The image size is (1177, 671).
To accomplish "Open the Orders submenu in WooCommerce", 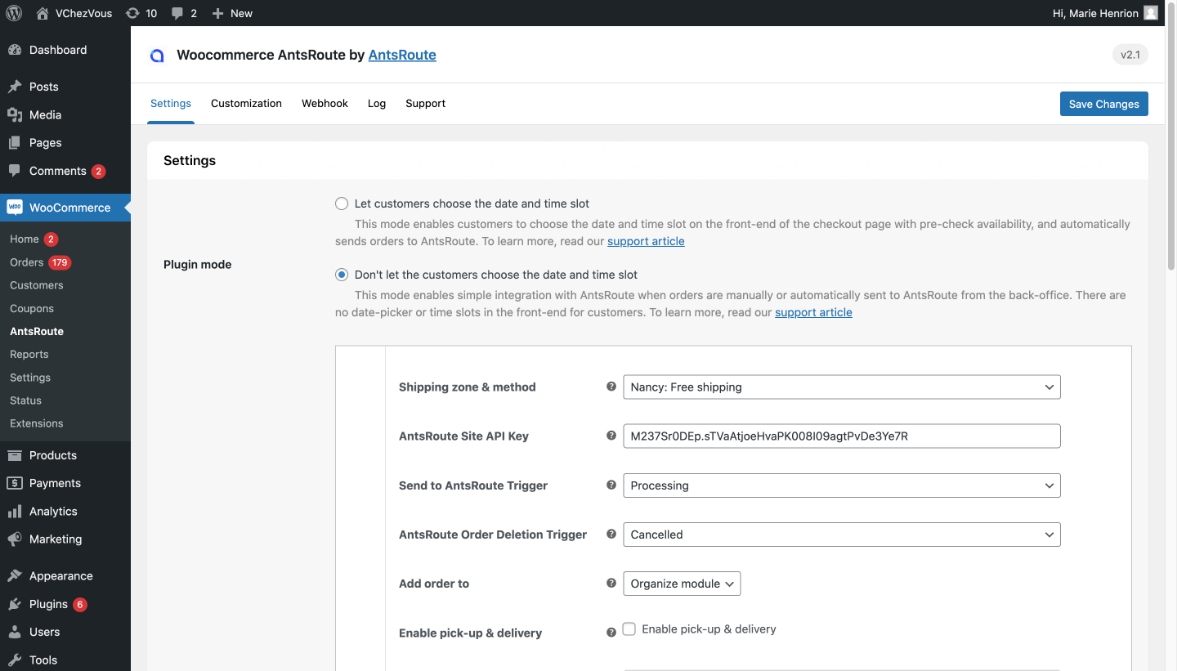I will tap(27, 262).
